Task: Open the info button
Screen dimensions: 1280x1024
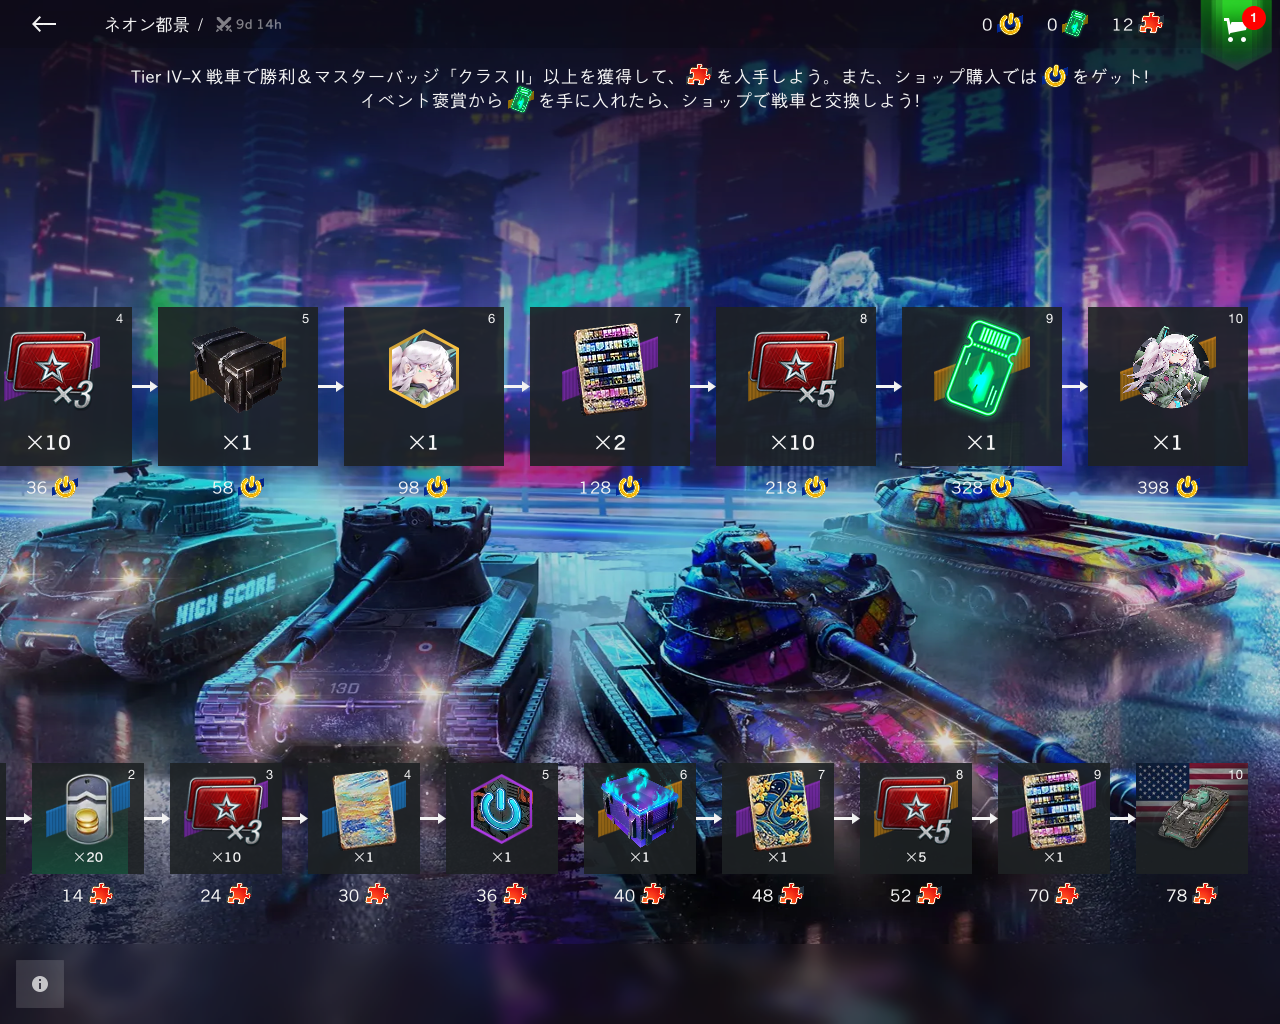Action: coord(40,984)
